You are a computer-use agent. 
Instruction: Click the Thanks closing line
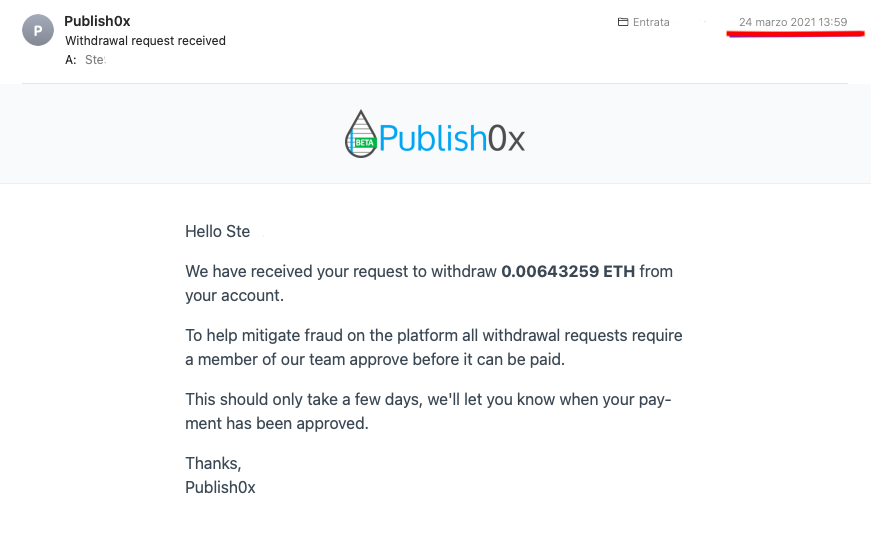213,463
